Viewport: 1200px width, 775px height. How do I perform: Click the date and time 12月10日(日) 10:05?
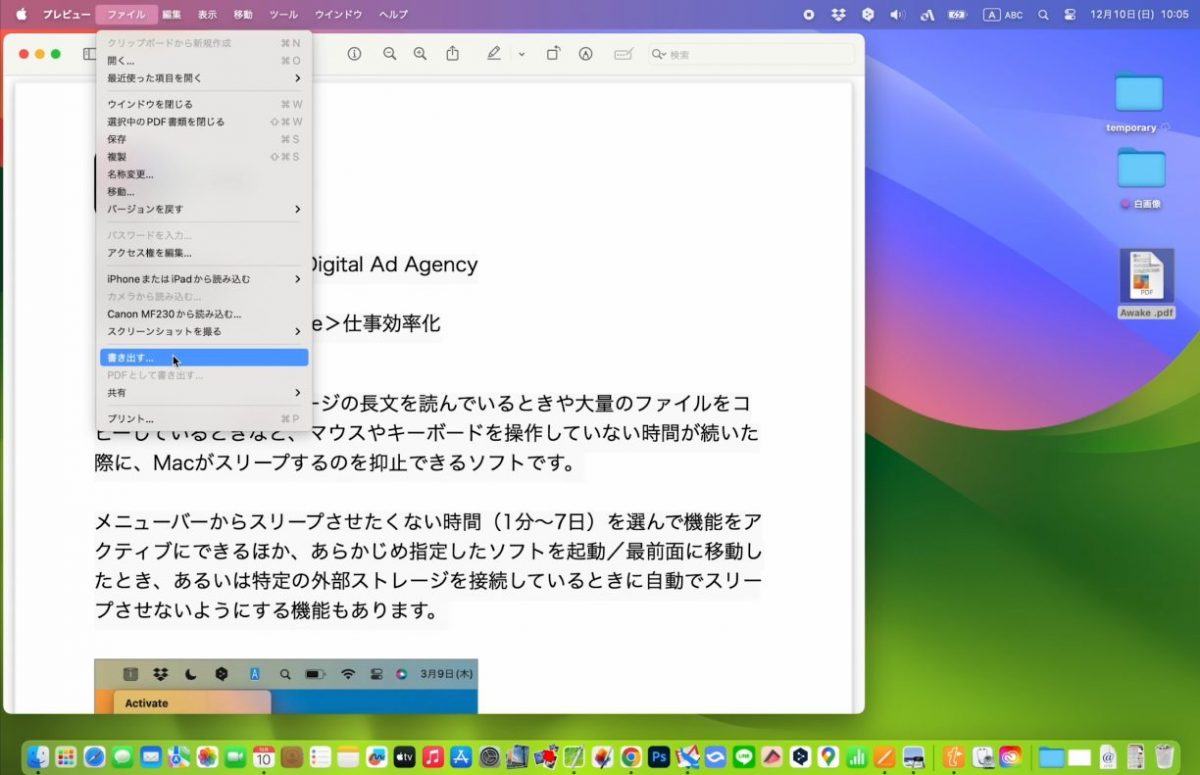tap(1139, 15)
